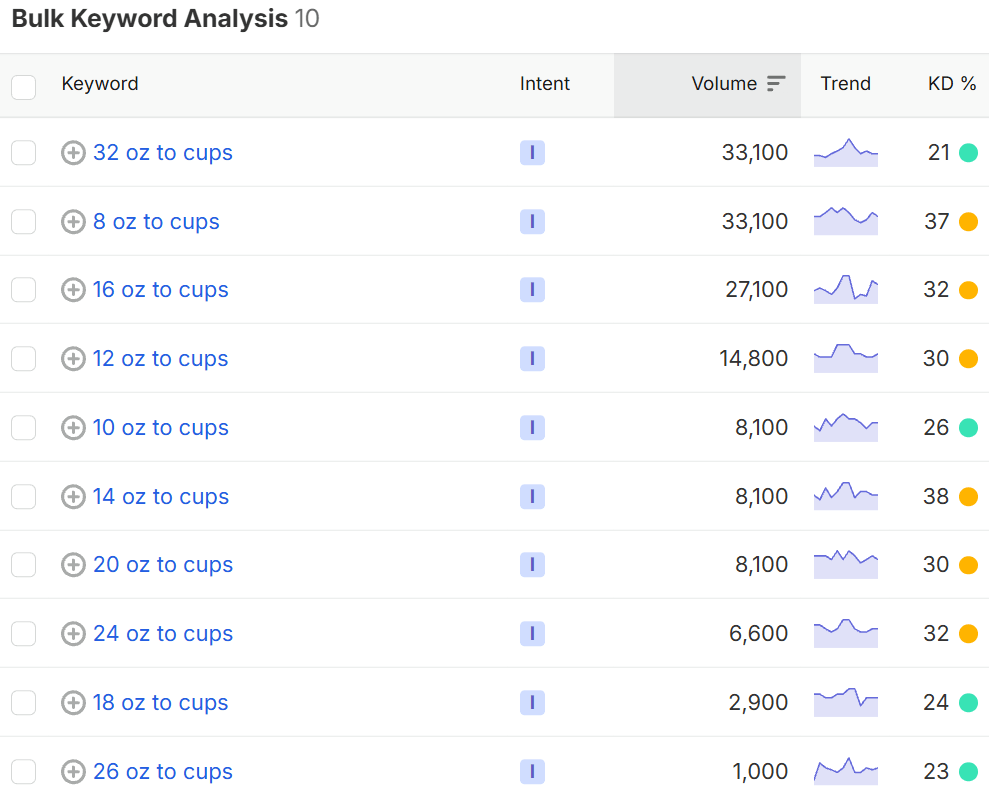Click the volume value 27,100
The height and width of the screenshot is (794, 989).
(757, 290)
